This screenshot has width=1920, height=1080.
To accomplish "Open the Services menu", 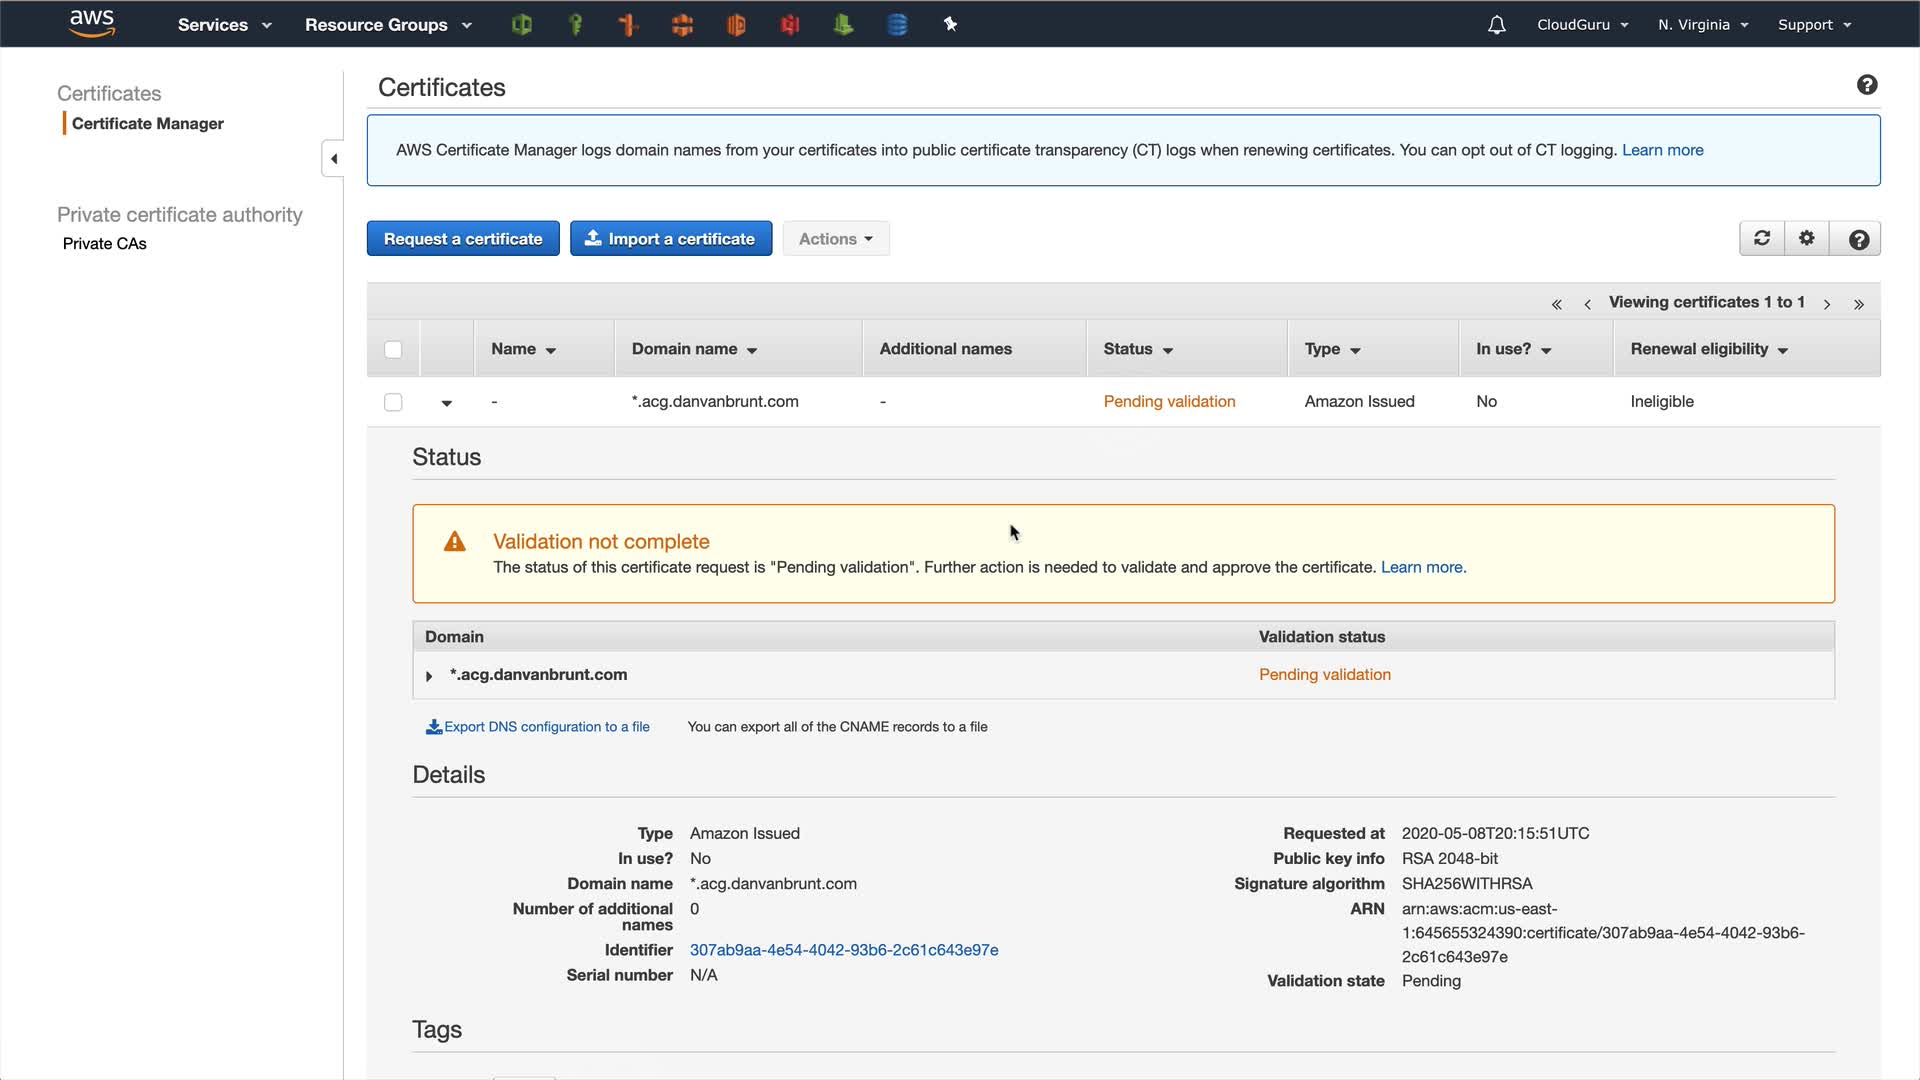I will click(224, 25).
